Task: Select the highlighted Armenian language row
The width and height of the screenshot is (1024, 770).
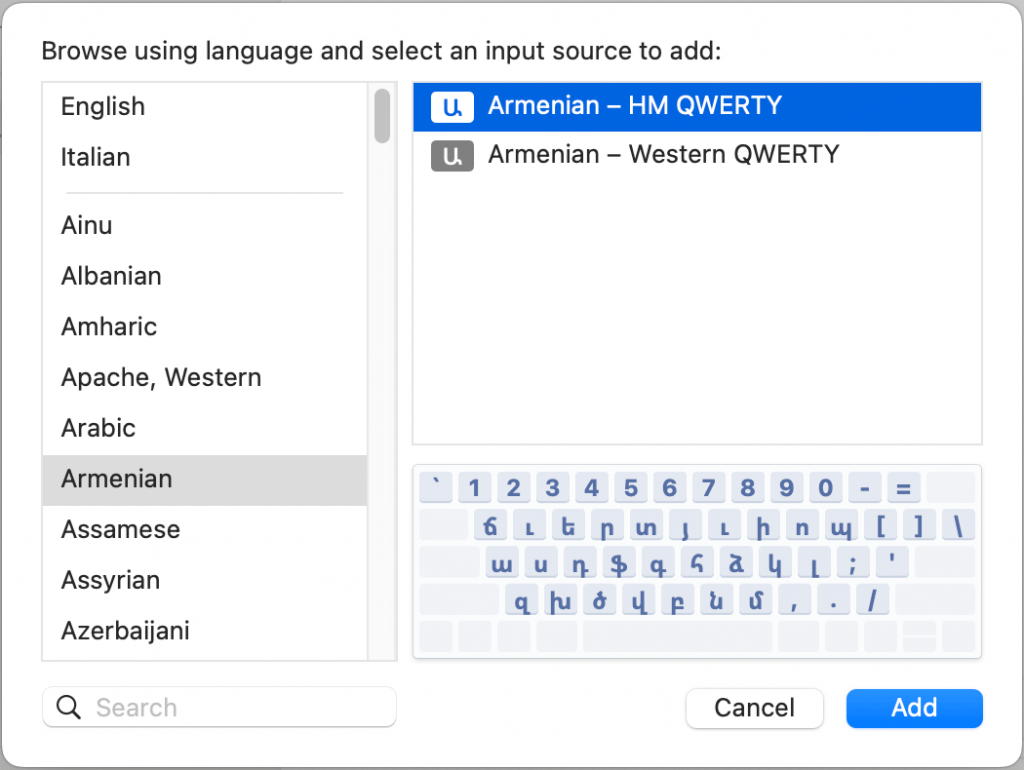Action: pos(204,479)
